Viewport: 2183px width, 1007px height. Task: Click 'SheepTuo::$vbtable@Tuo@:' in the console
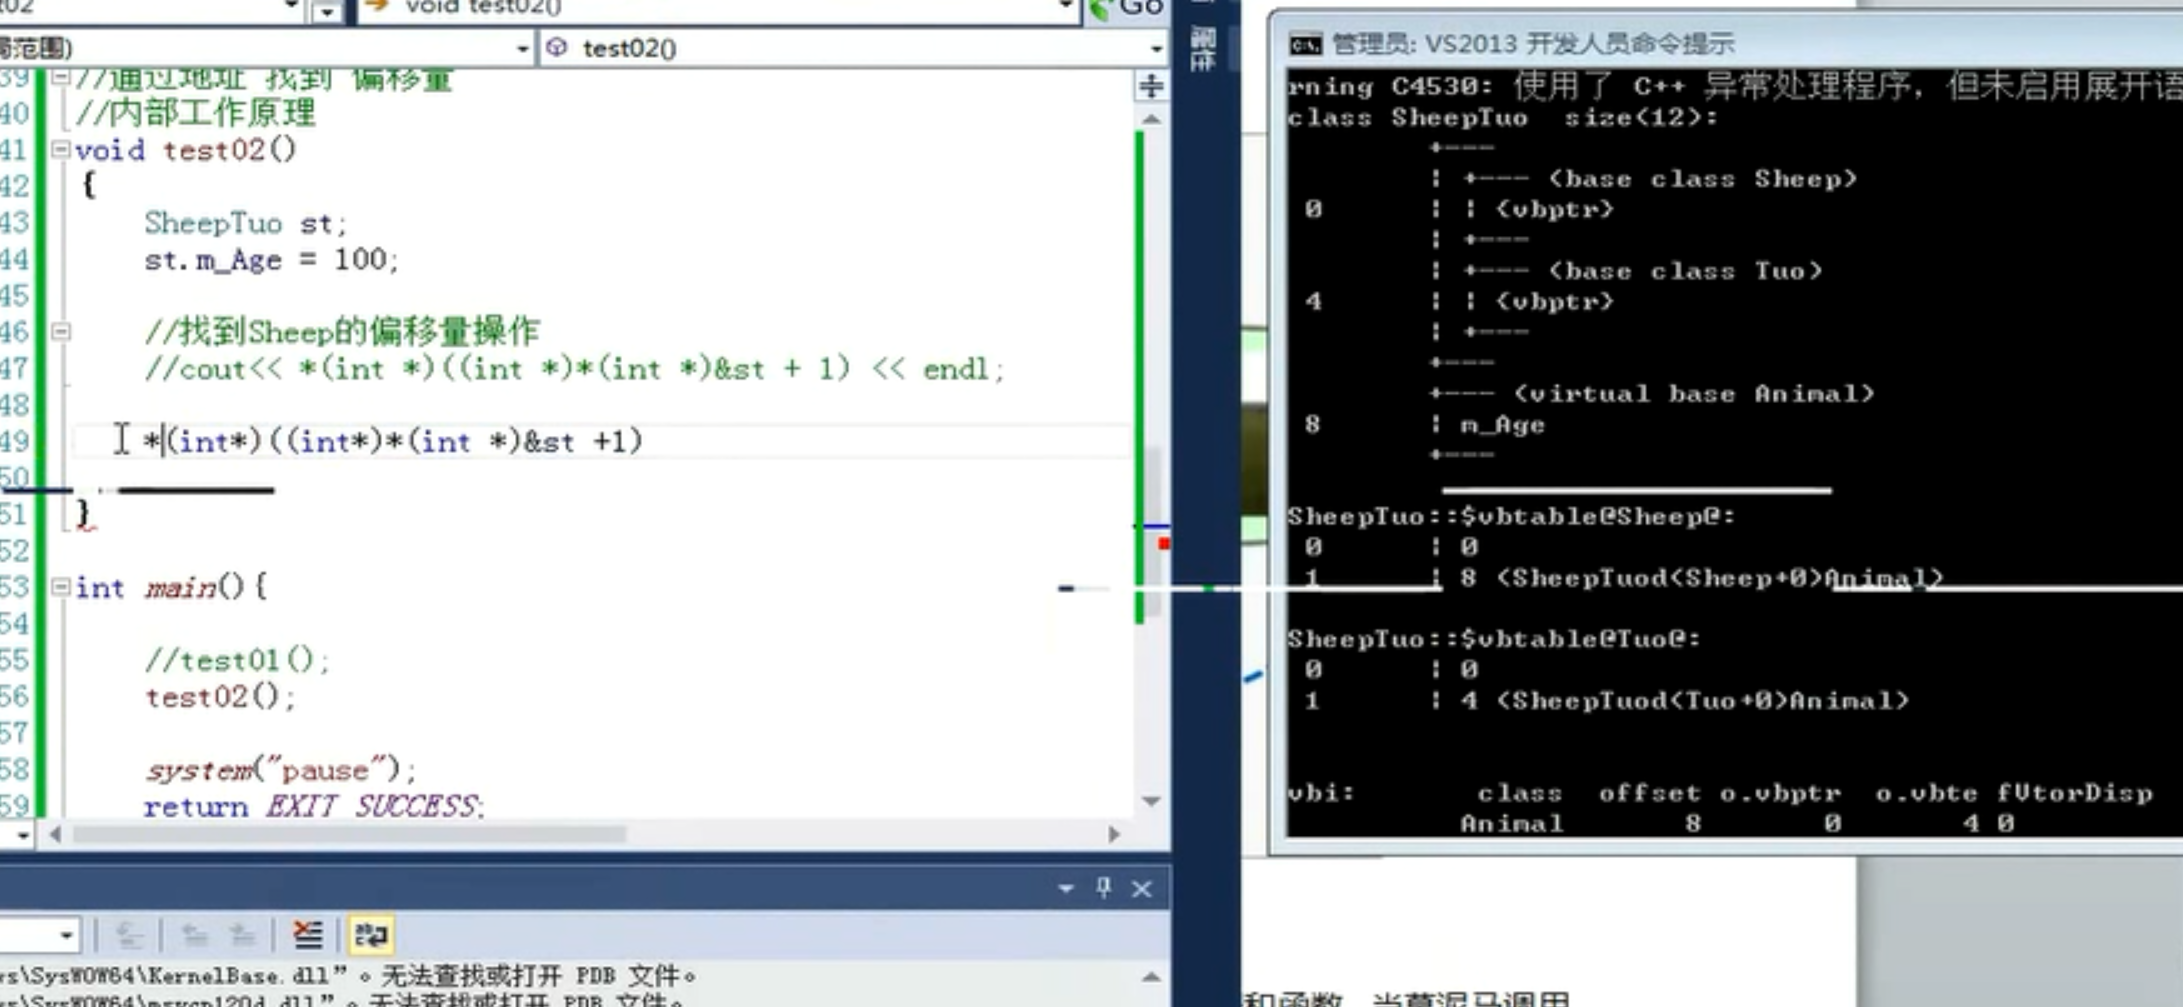(1494, 639)
